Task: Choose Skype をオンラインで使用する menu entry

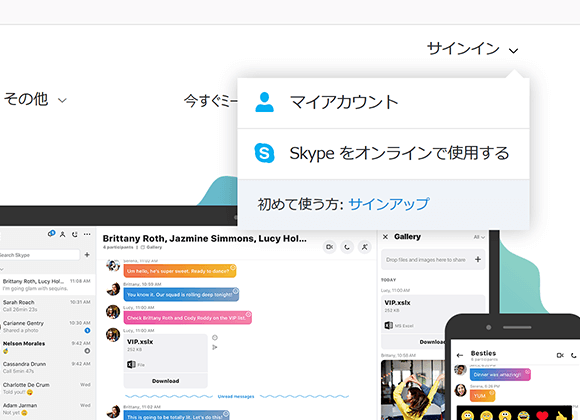Action: point(383,153)
